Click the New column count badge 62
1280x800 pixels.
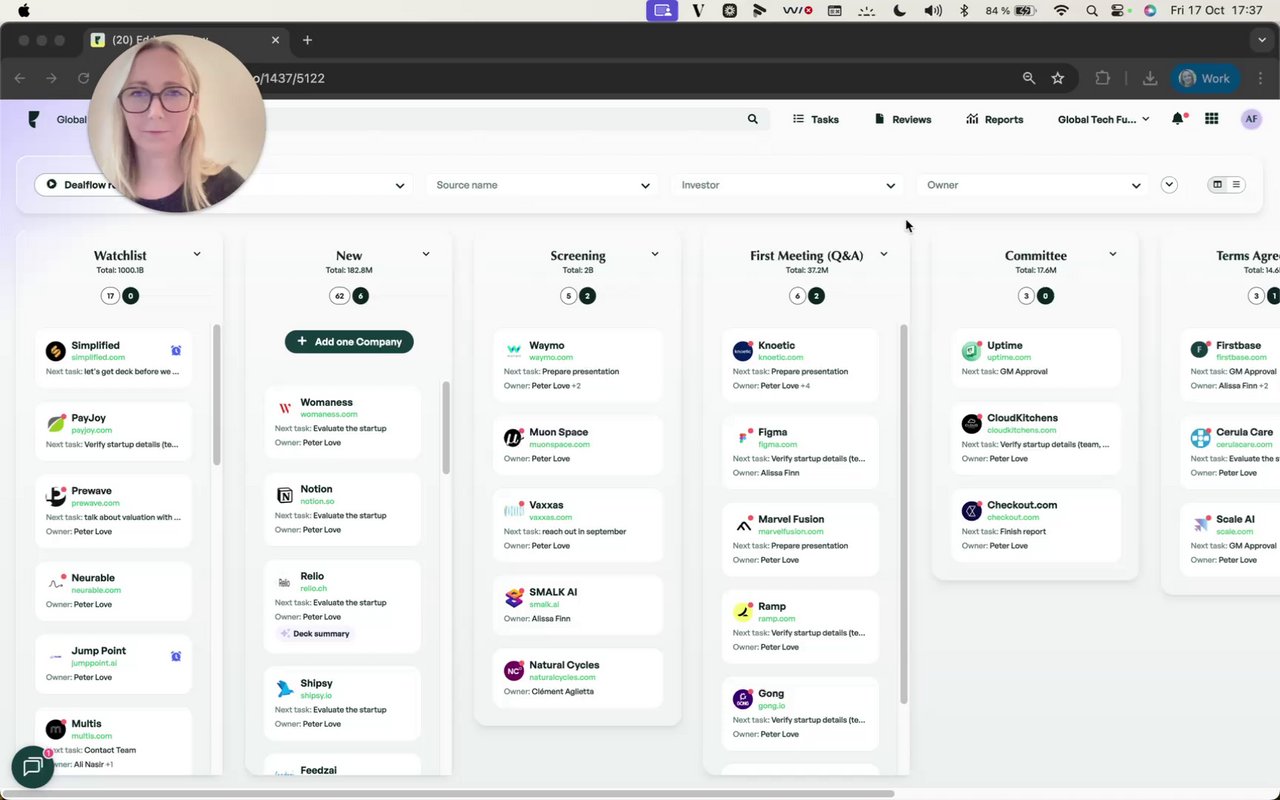click(341, 296)
